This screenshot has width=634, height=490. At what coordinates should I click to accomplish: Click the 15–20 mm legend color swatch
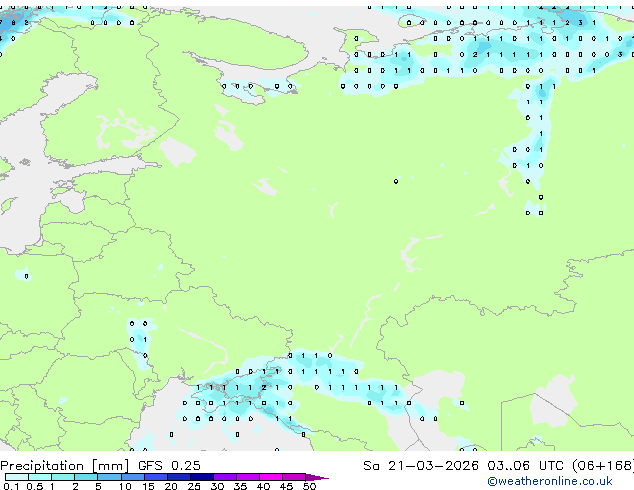156,477
